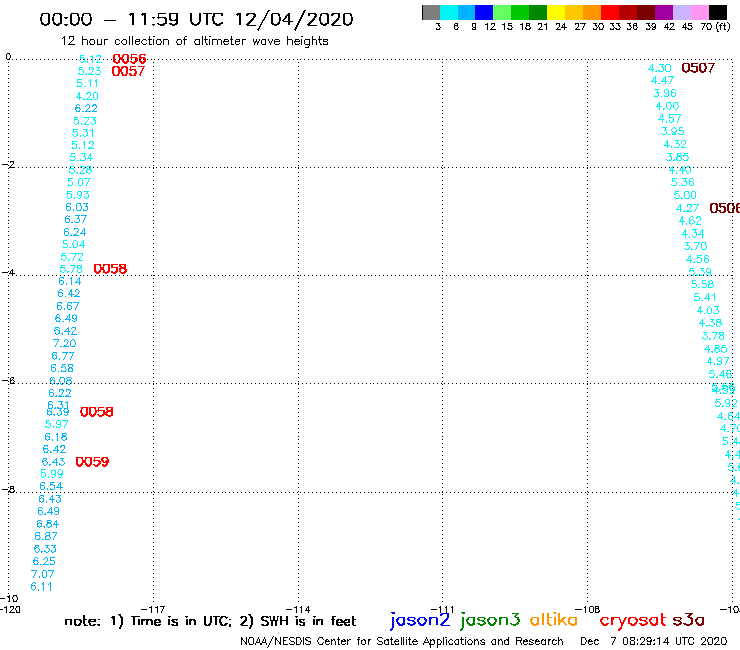Click the red time label '0056'
The width and height of the screenshot is (740, 650).
(x=129, y=59)
